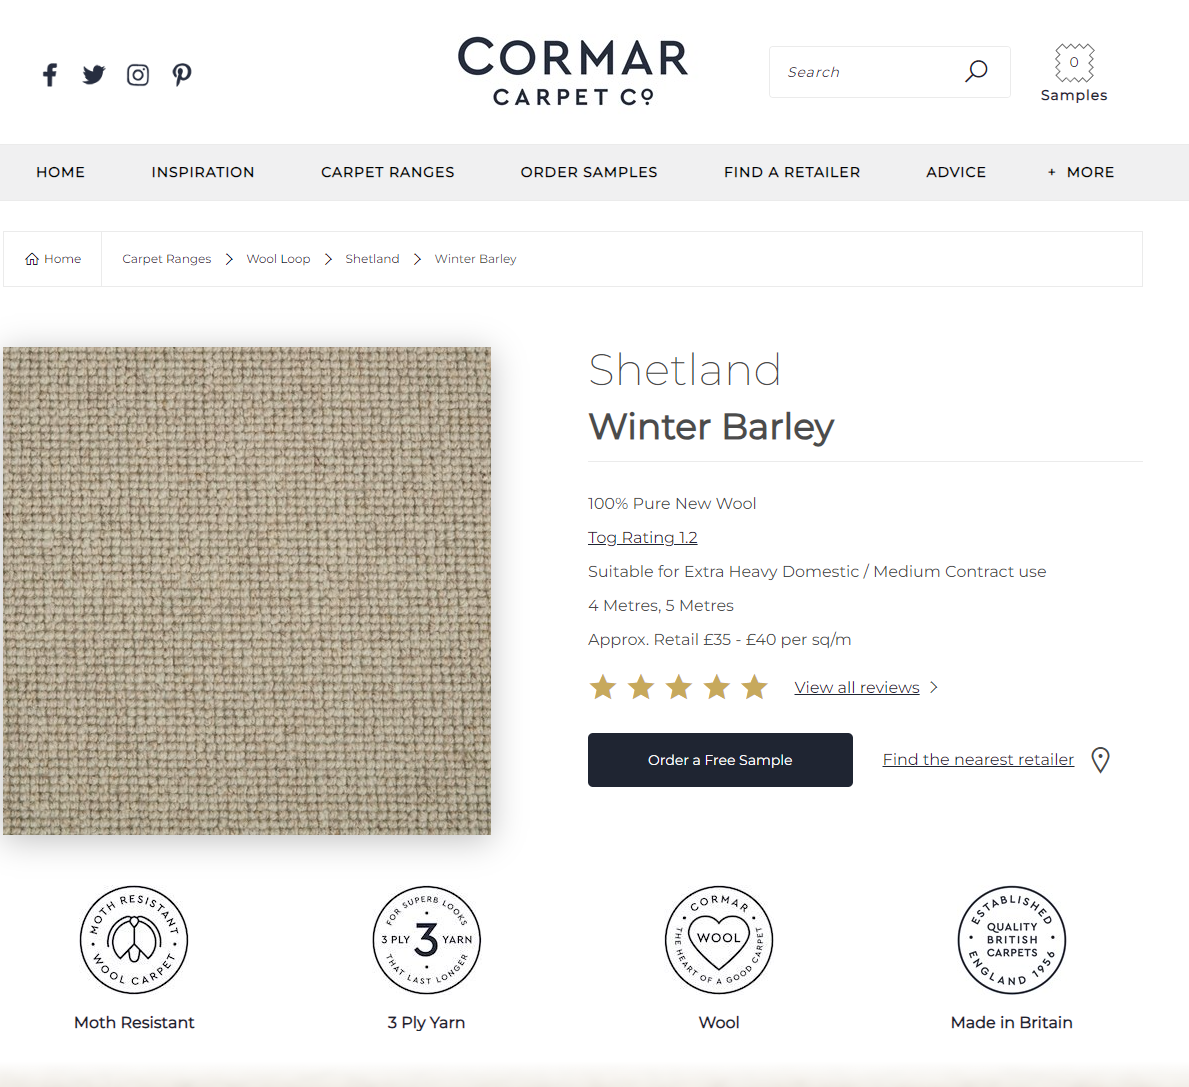The height and width of the screenshot is (1087, 1189).
Task: Click the Order a Free Sample button
Action: pos(720,759)
